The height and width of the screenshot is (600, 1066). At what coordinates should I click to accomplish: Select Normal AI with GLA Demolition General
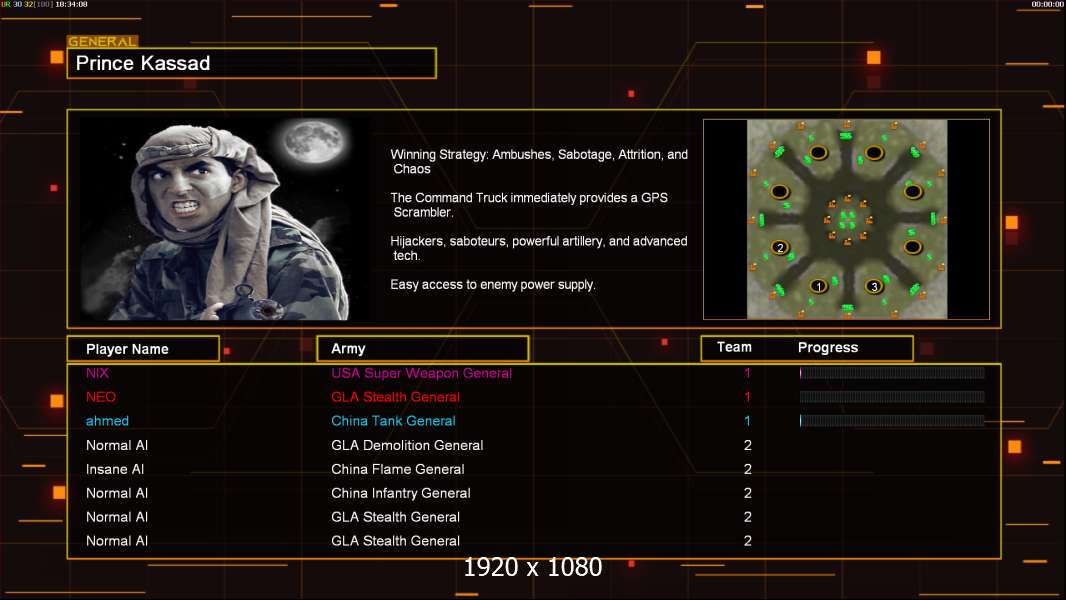point(117,445)
